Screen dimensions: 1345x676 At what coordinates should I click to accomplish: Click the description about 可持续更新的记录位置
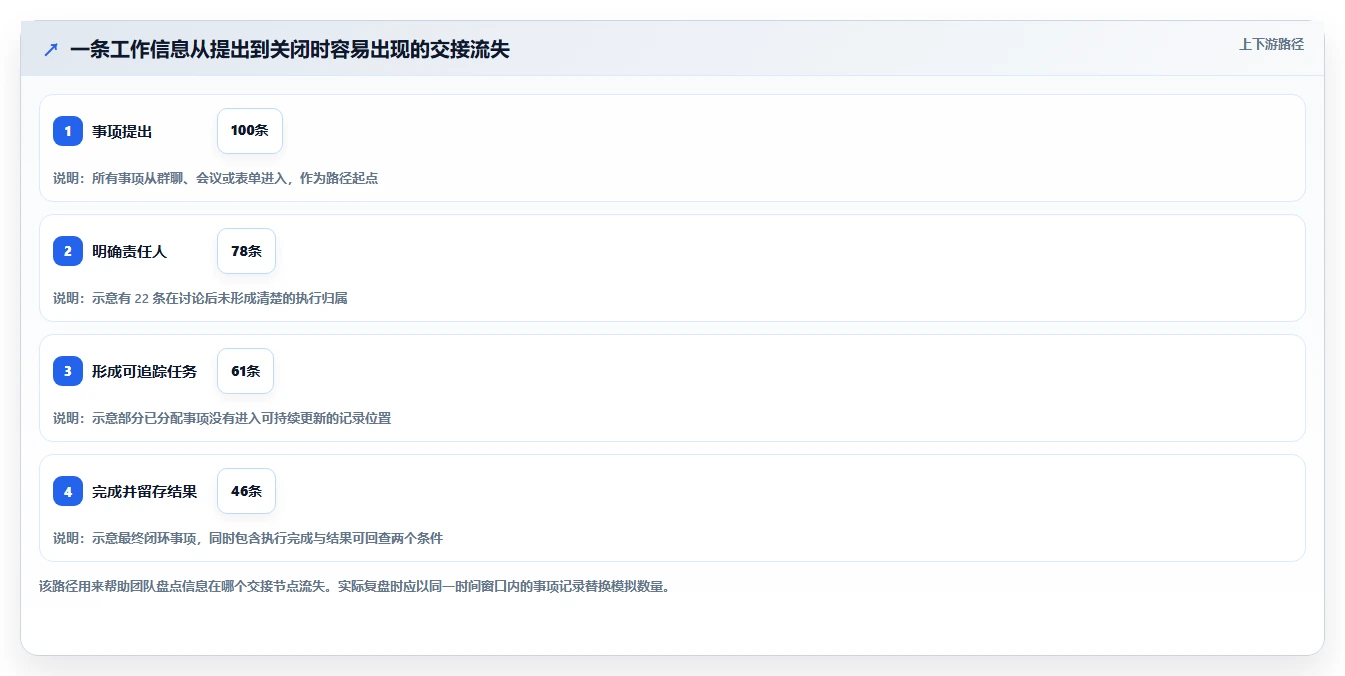(x=222, y=418)
